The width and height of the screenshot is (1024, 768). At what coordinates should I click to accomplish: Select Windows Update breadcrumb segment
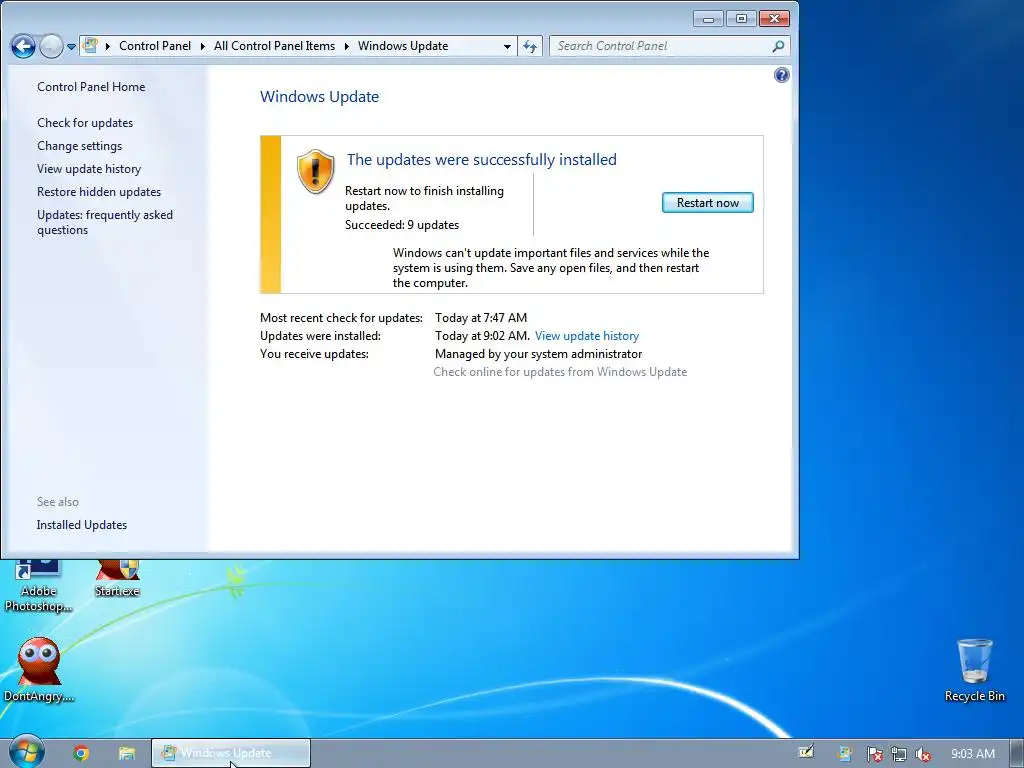[x=403, y=46]
